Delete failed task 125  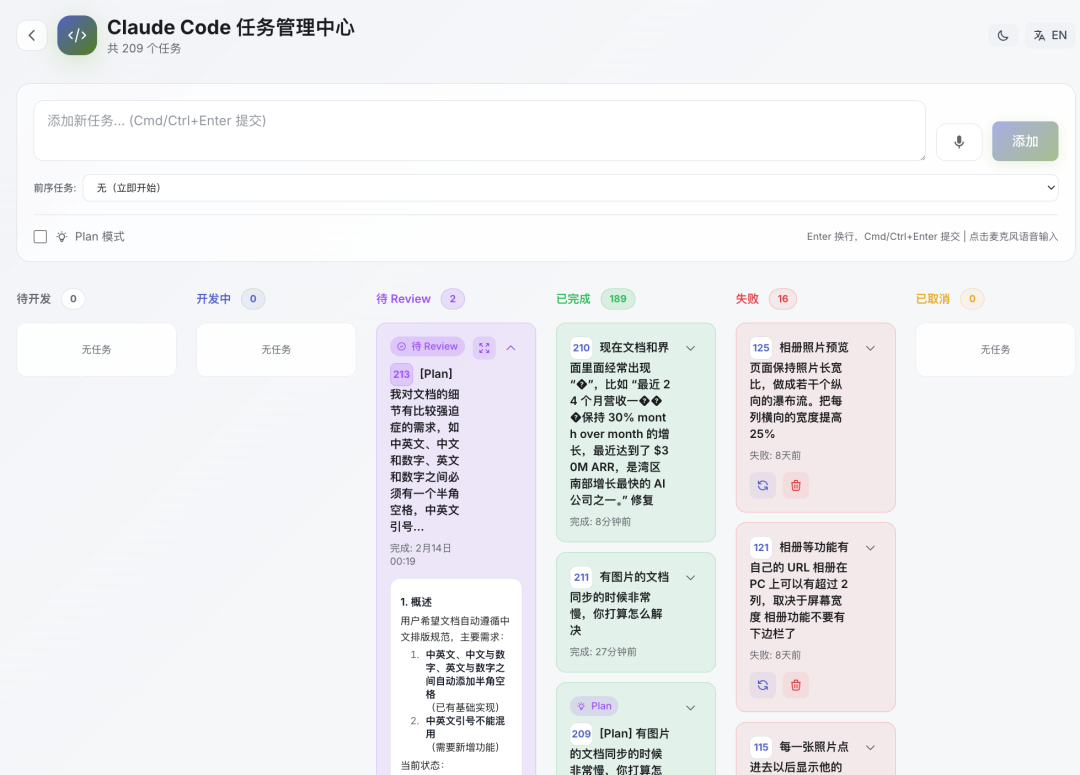(x=796, y=485)
